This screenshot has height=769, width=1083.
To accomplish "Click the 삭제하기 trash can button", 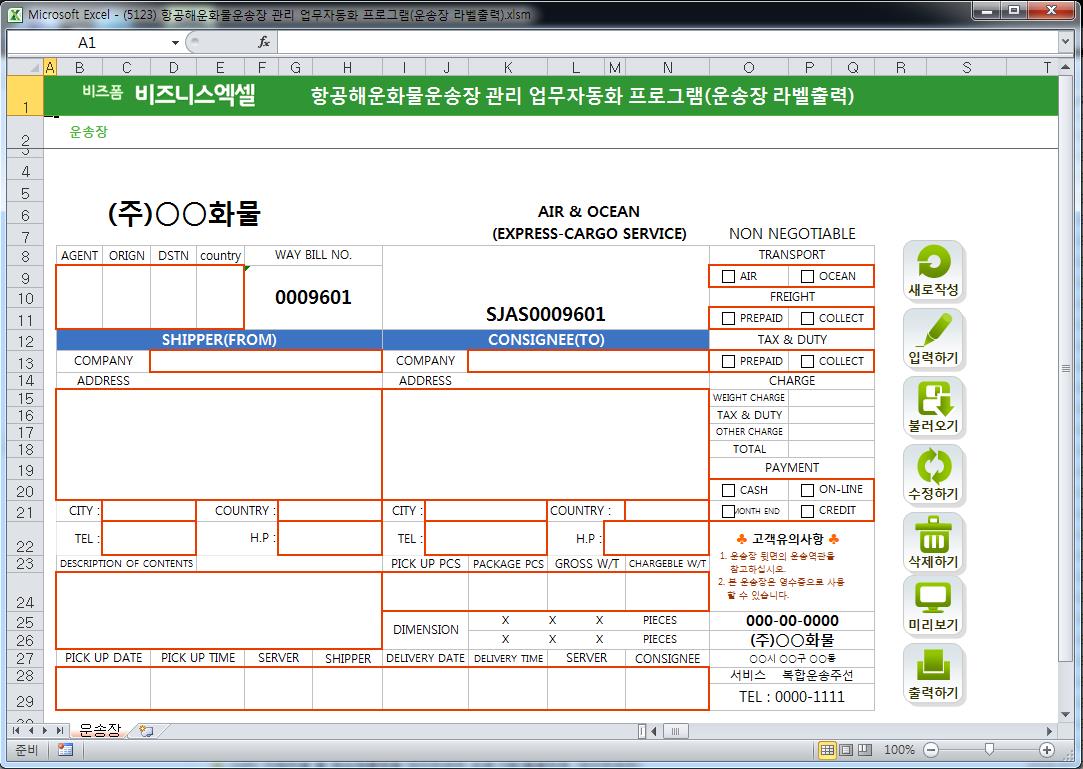I will pos(933,542).
